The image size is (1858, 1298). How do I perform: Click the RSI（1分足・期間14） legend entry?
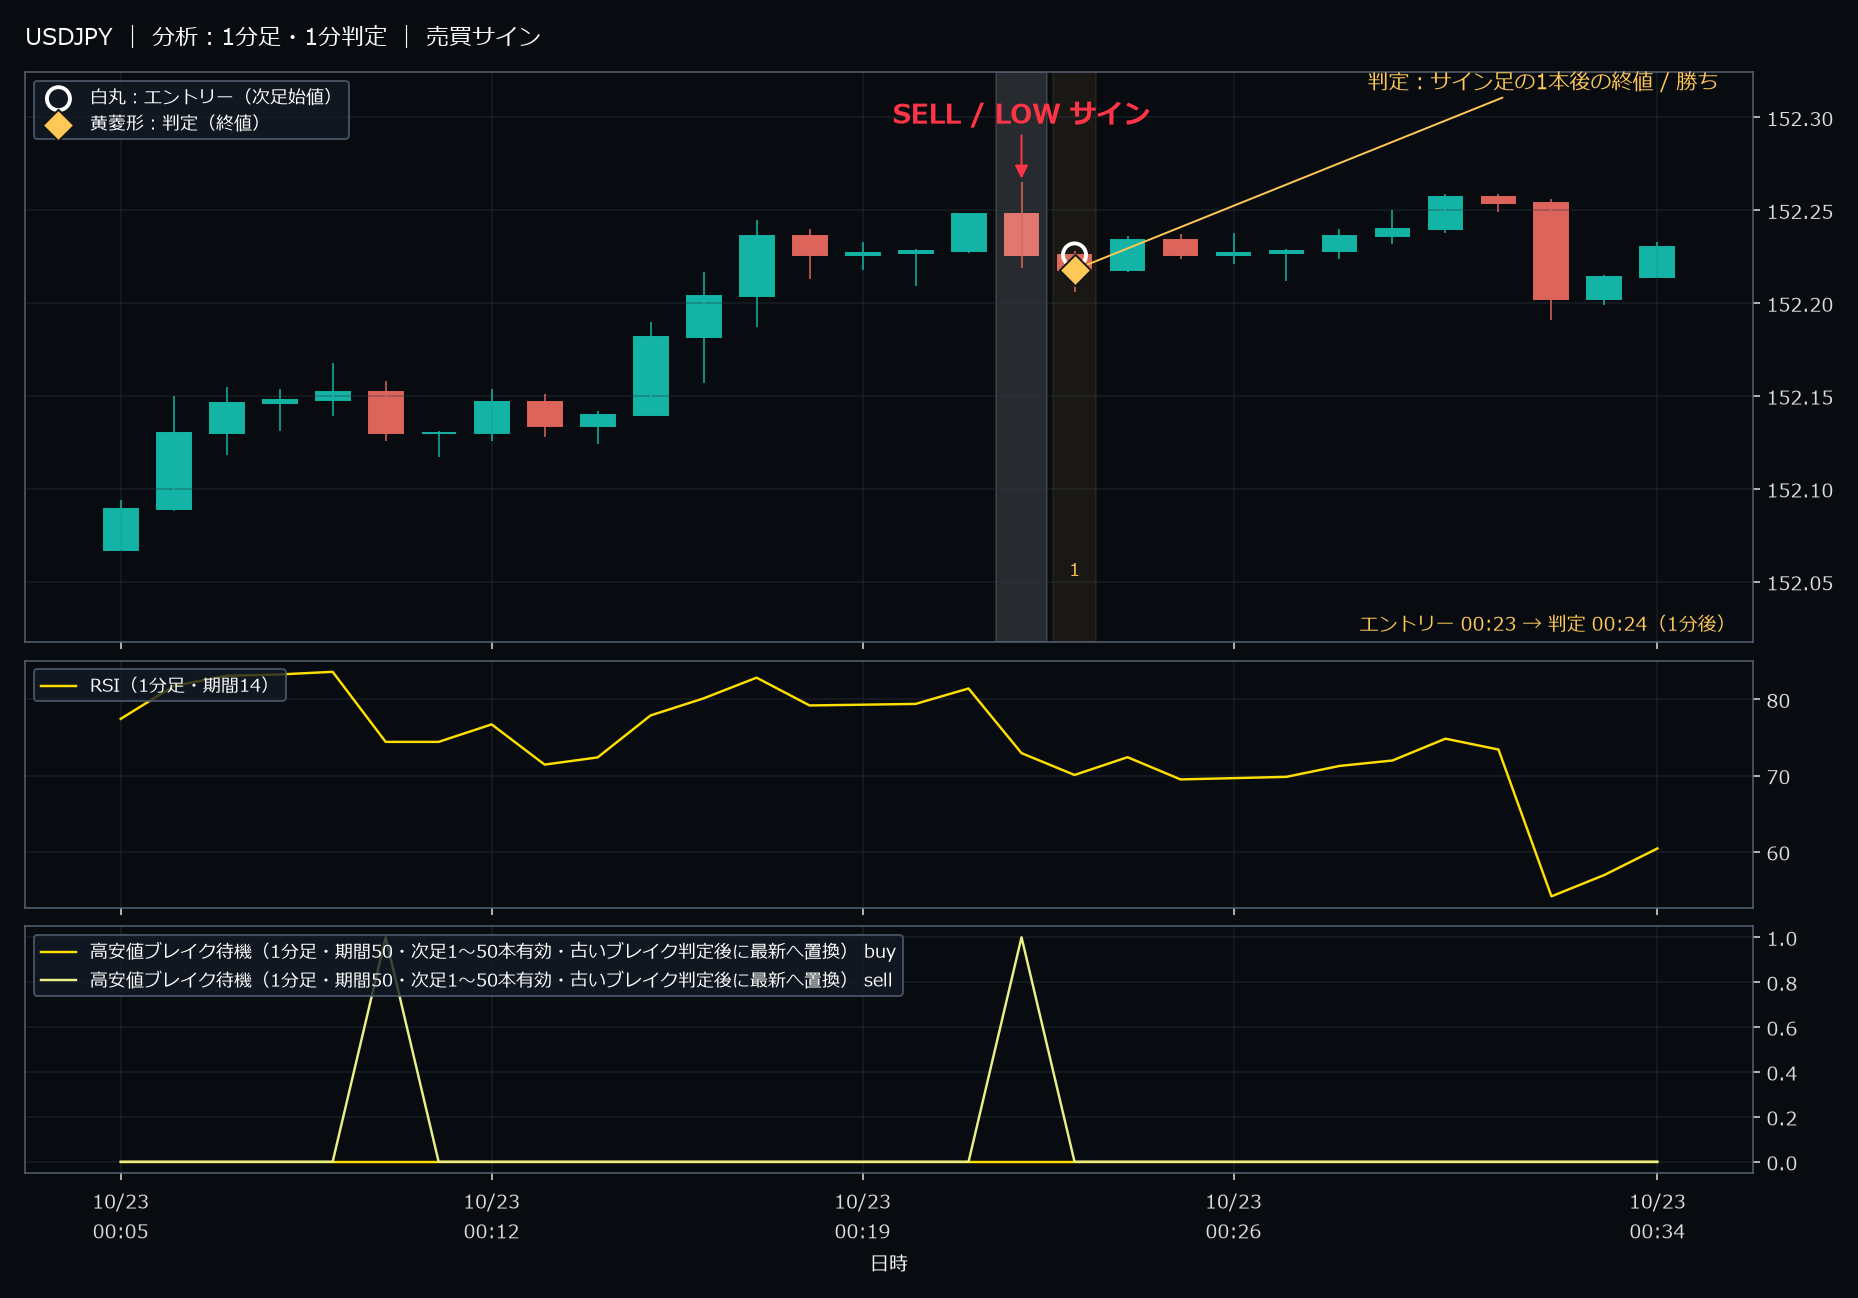click(x=160, y=685)
